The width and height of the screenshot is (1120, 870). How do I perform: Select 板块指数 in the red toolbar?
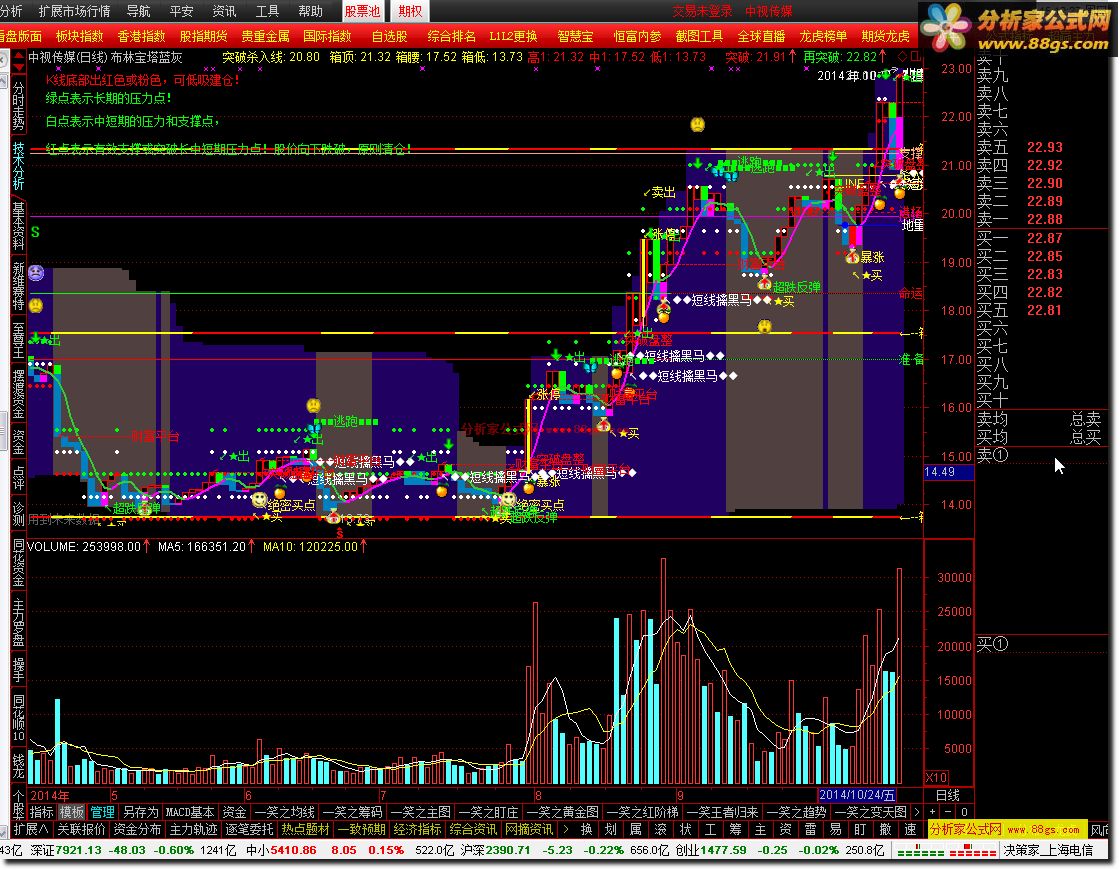[79, 36]
